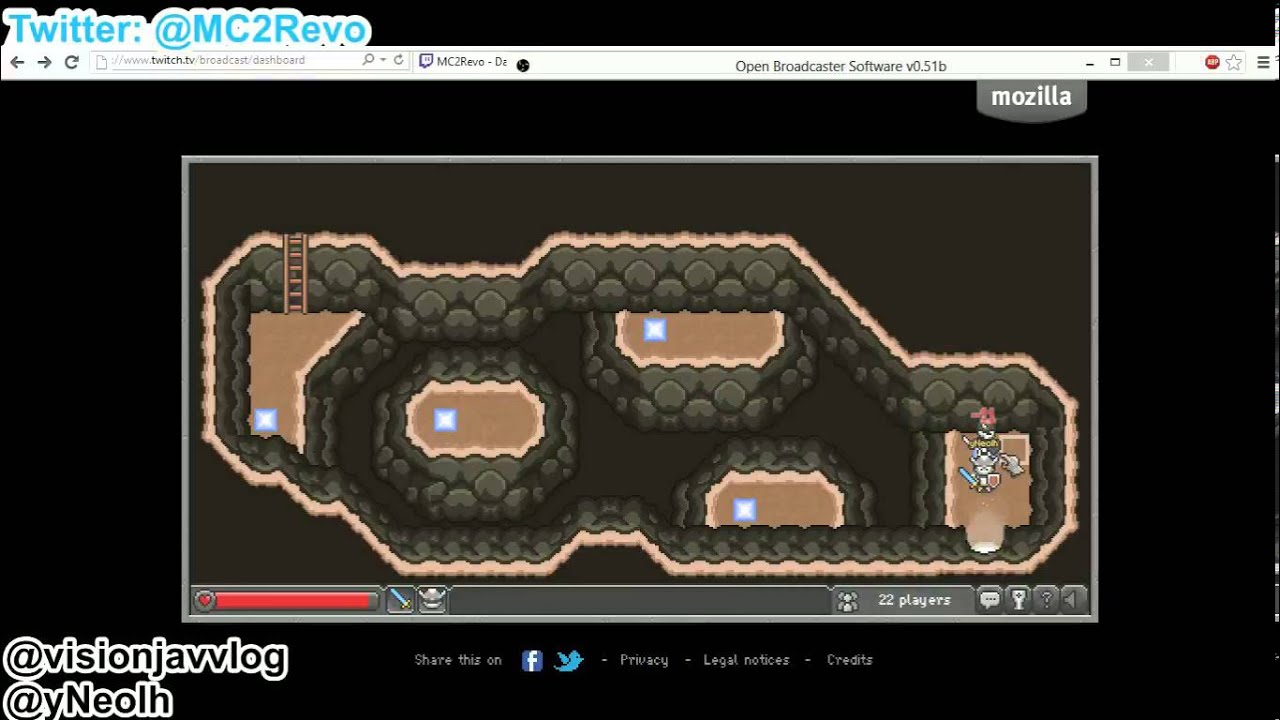Open the Privacy link
Screen dimensions: 1280x720
pos(644,660)
